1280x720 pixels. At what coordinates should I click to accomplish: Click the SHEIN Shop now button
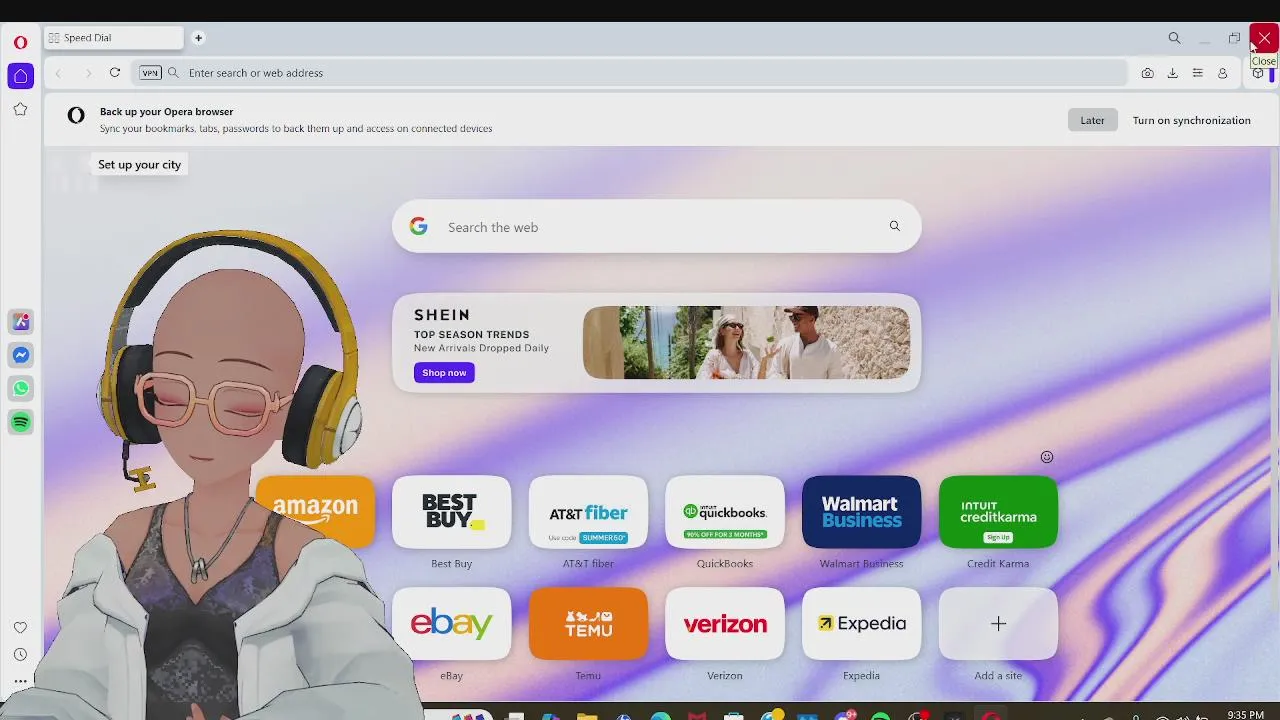[444, 372]
